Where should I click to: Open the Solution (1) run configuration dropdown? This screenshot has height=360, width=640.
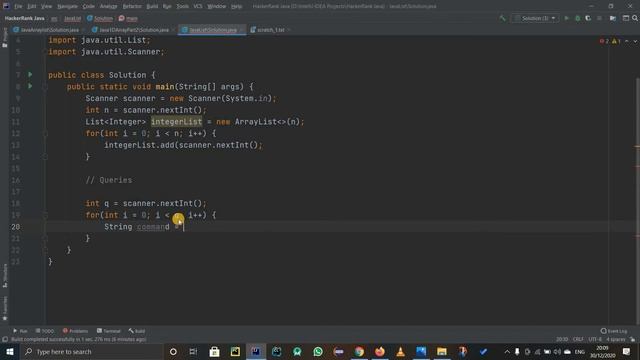tap(535, 18)
